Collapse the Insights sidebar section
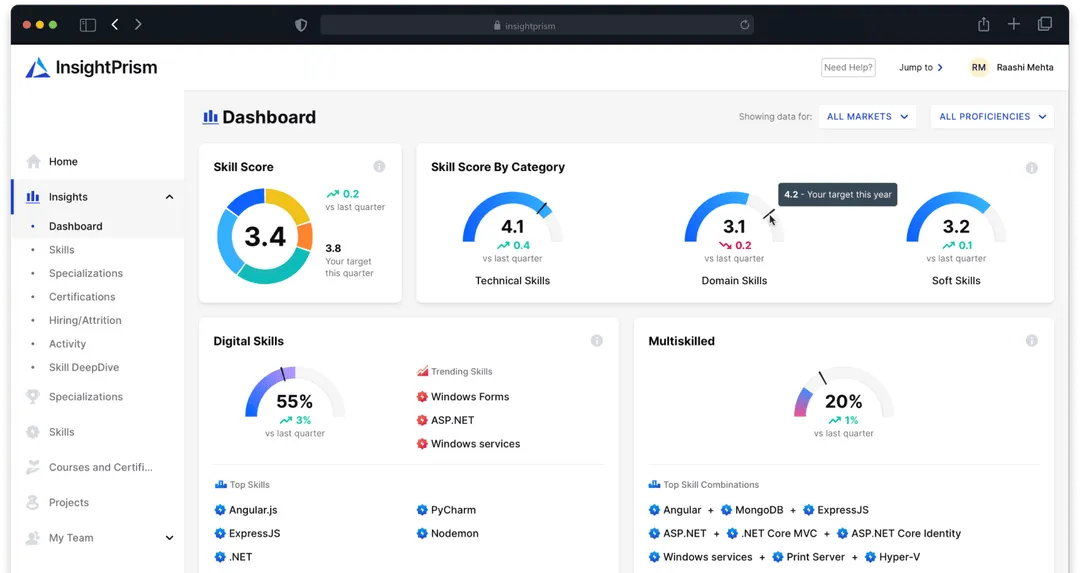This screenshot has height=573, width=1080. point(169,197)
